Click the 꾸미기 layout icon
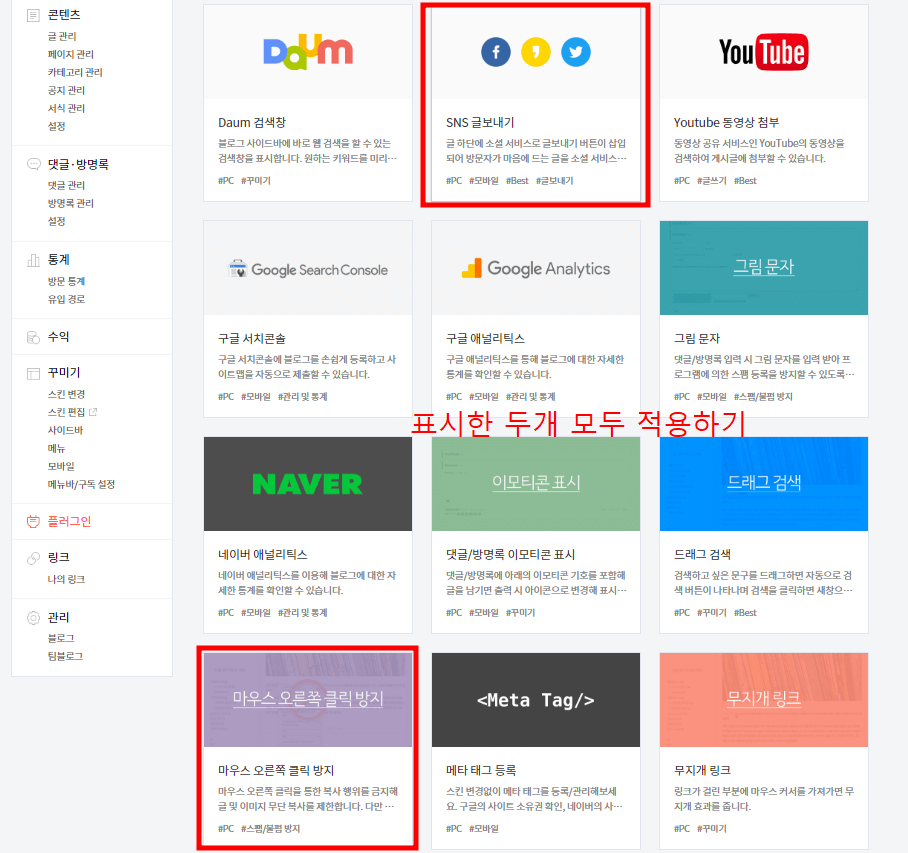The image size is (908, 853). tap(34, 373)
